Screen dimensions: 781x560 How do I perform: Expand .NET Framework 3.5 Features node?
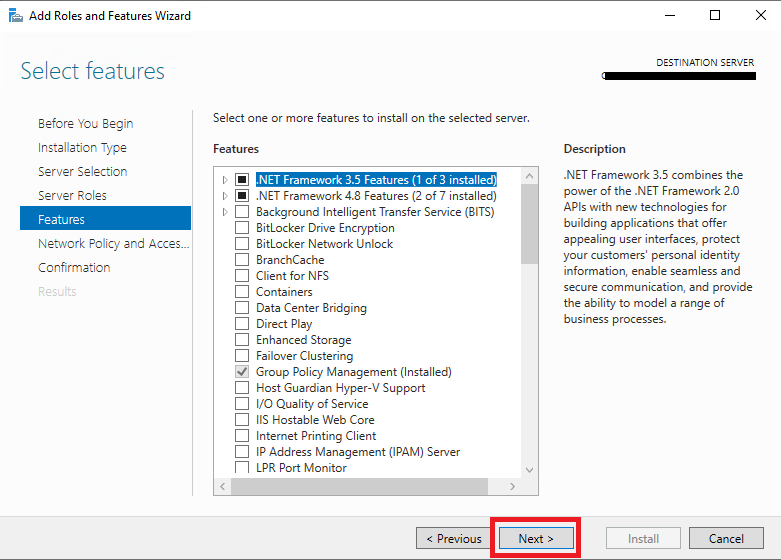tap(225, 180)
